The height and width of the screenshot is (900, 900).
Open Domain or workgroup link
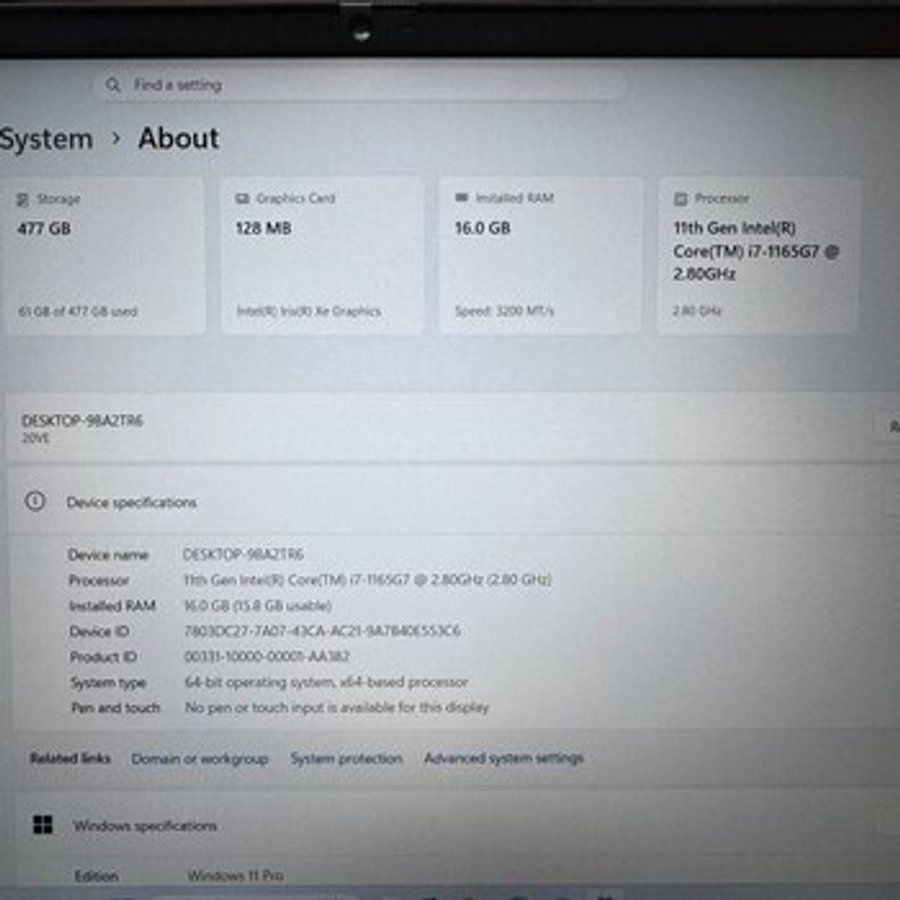[200, 759]
